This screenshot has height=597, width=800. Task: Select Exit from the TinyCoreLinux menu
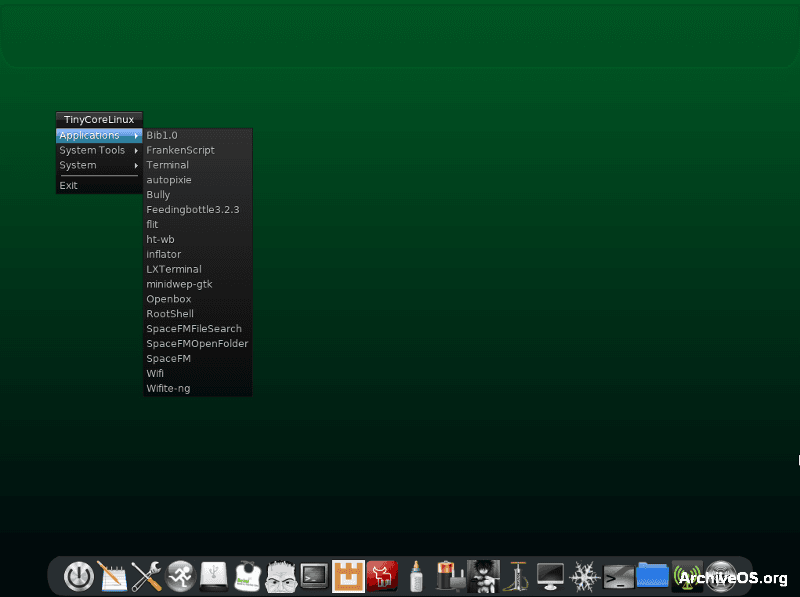pyautogui.click(x=99, y=185)
